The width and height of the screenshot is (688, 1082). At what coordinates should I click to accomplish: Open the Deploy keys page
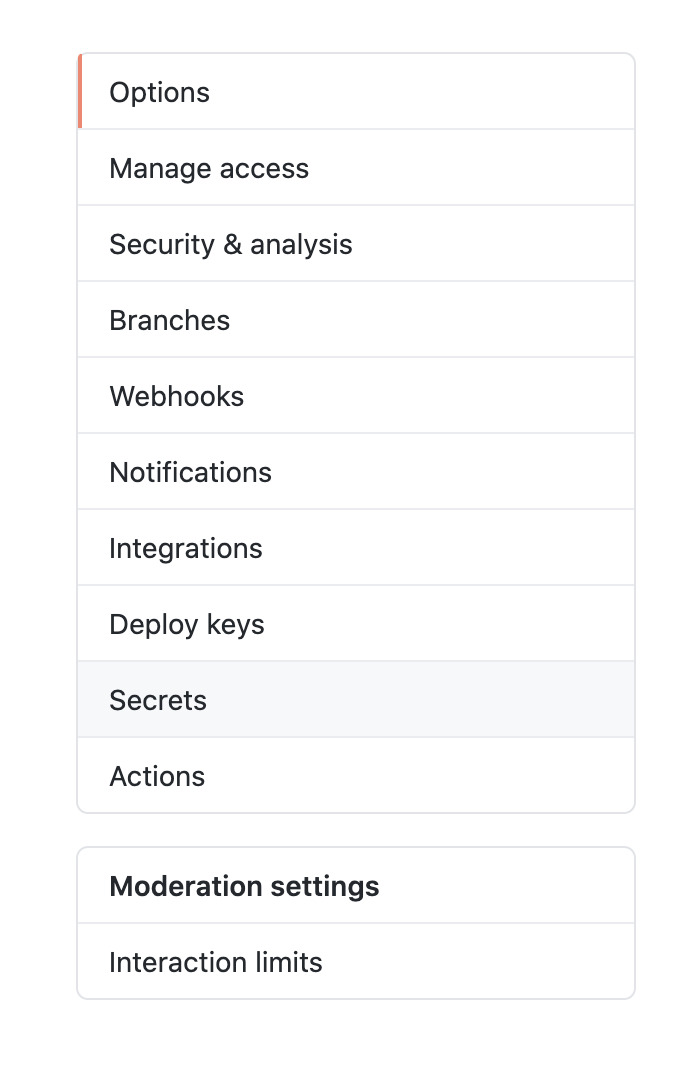(x=187, y=624)
